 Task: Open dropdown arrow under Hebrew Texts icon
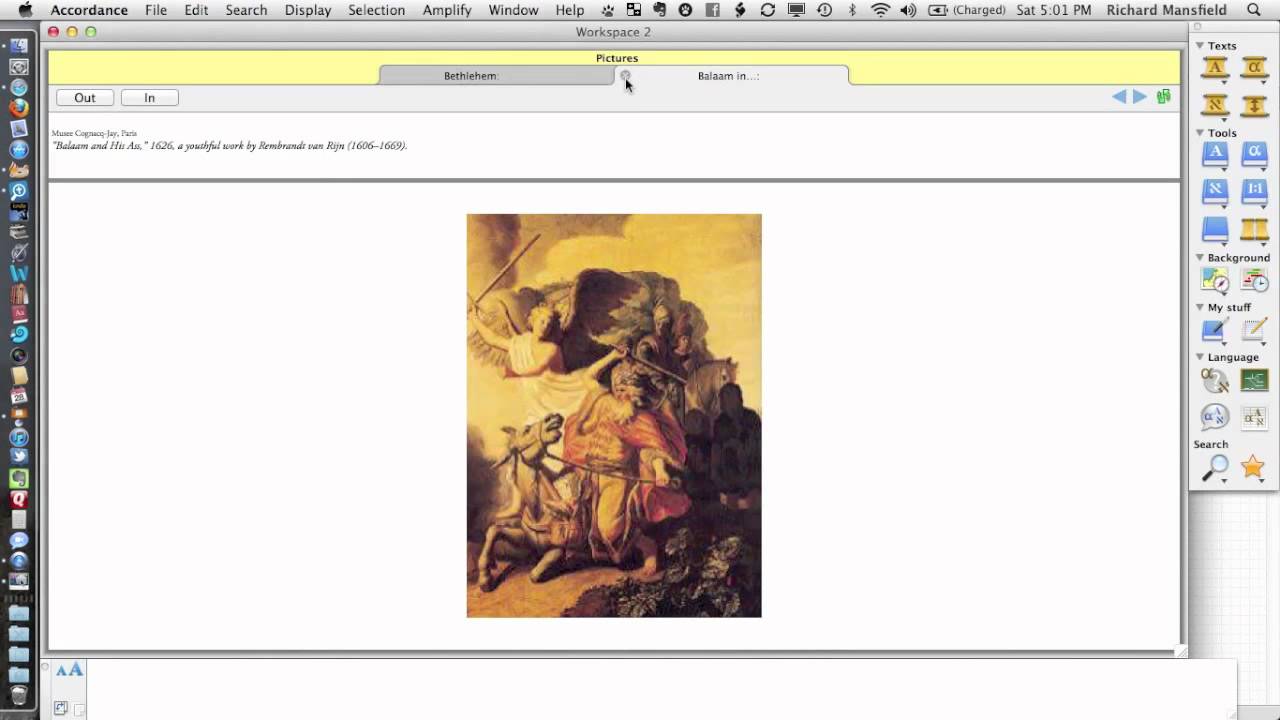click(1224, 118)
